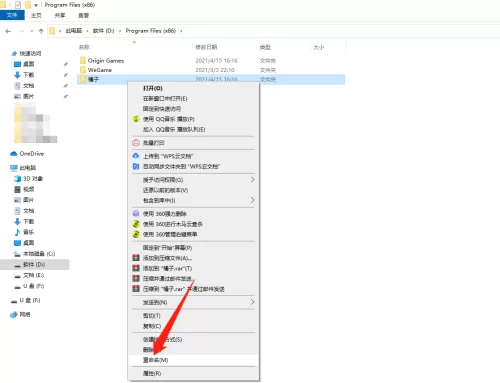Click breadcrumb chevron after 此电脑
The width and height of the screenshot is (500, 383).
[87, 31]
